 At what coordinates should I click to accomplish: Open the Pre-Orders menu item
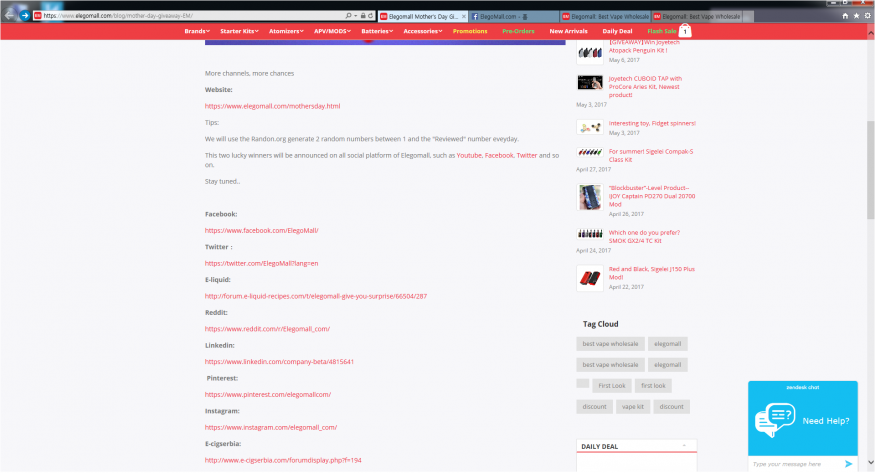(x=518, y=31)
